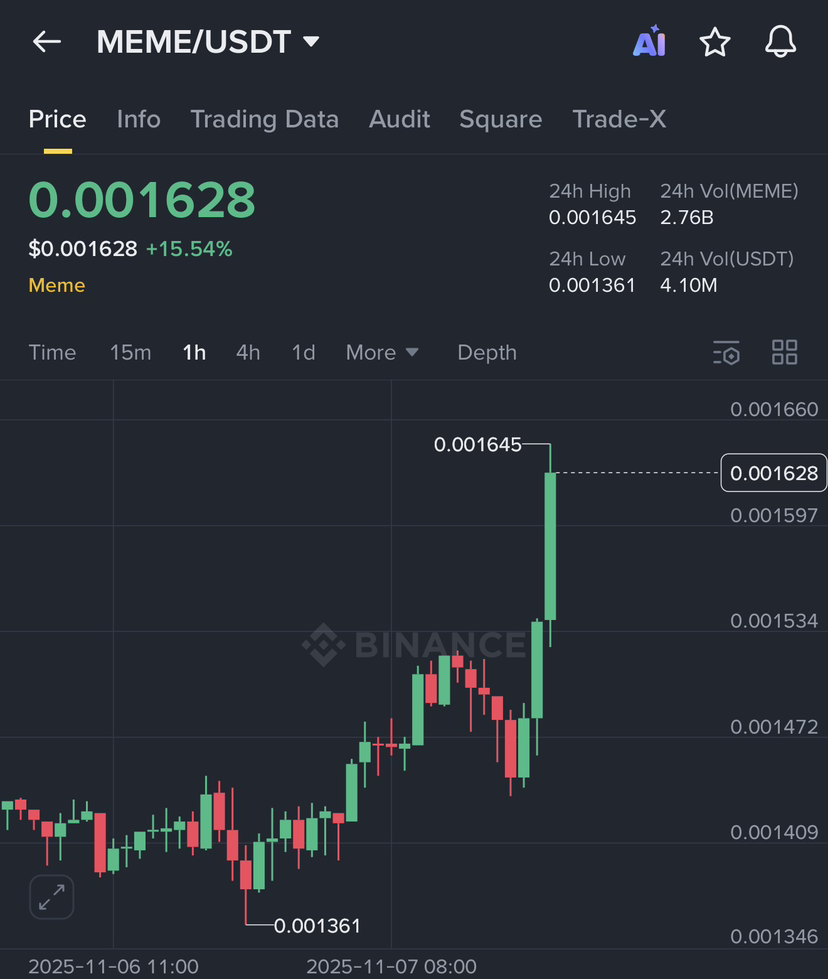Open chart indicator settings icon
The height and width of the screenshot is (979, 828).
726,352
